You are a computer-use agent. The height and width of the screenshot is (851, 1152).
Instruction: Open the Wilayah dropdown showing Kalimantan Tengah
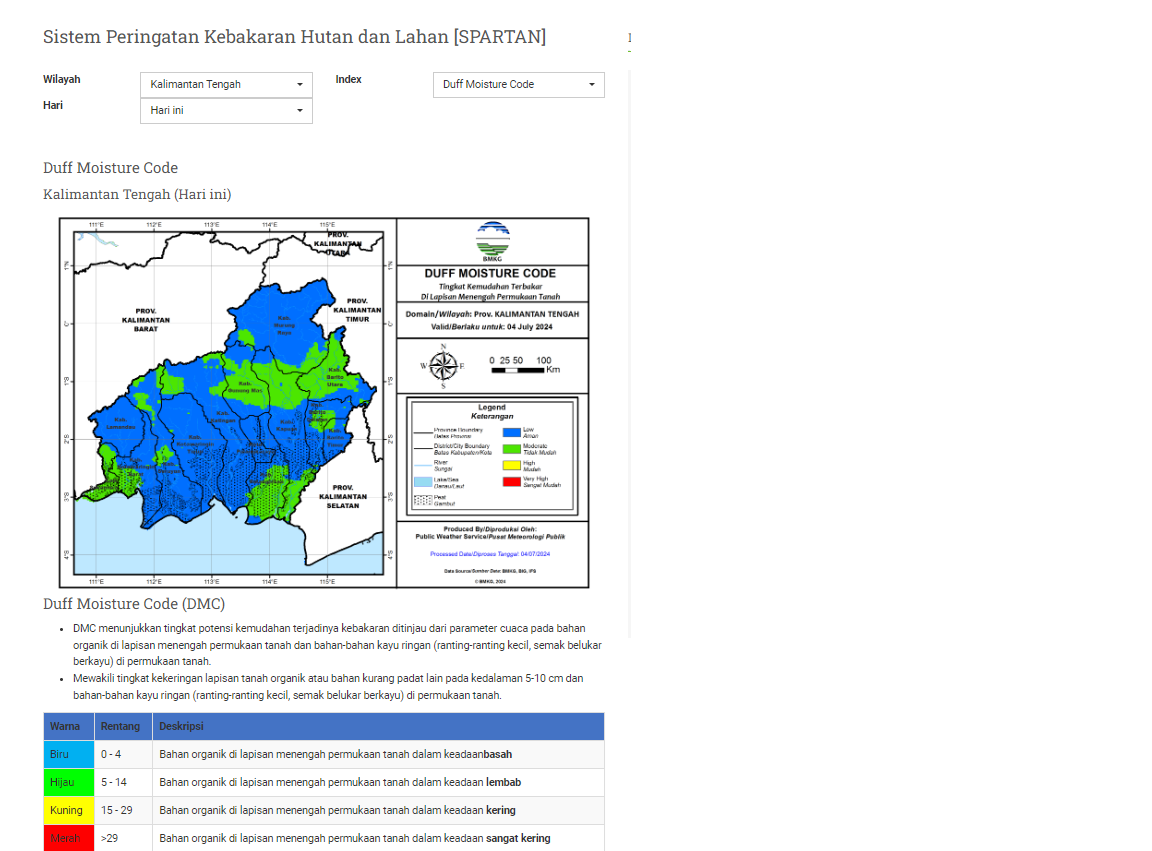pos(226,85)
